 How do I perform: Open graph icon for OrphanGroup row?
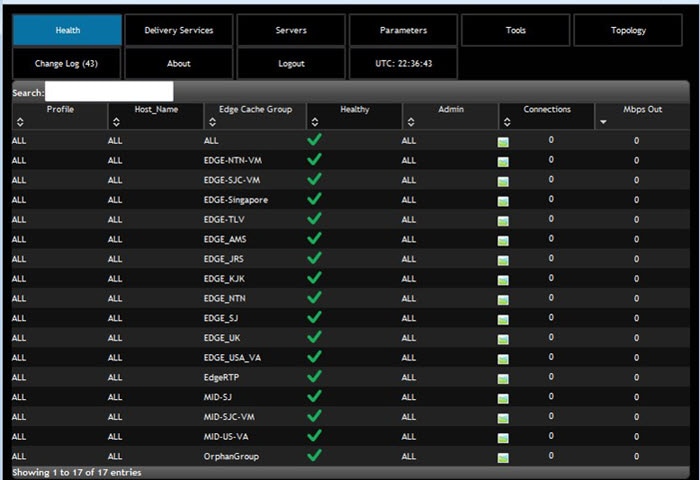[x=503, y=457]
